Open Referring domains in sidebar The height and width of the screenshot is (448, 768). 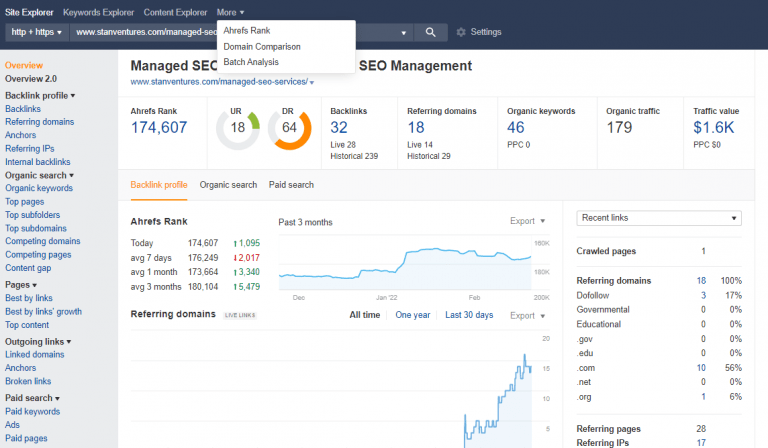click(x=40, y=122)
